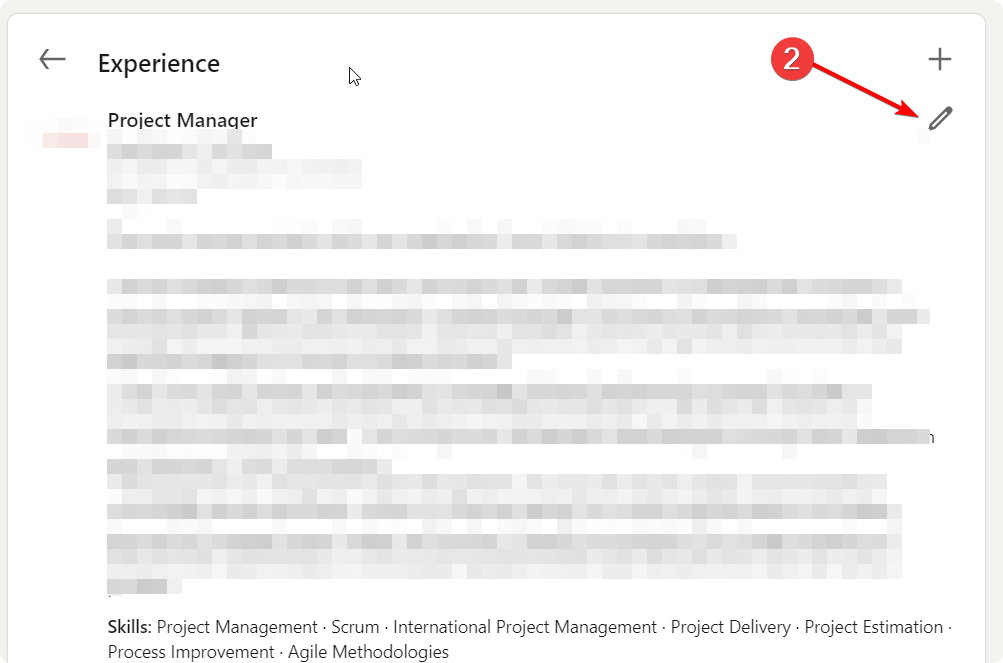Open the Process Improvement skill

click(190, 652)
